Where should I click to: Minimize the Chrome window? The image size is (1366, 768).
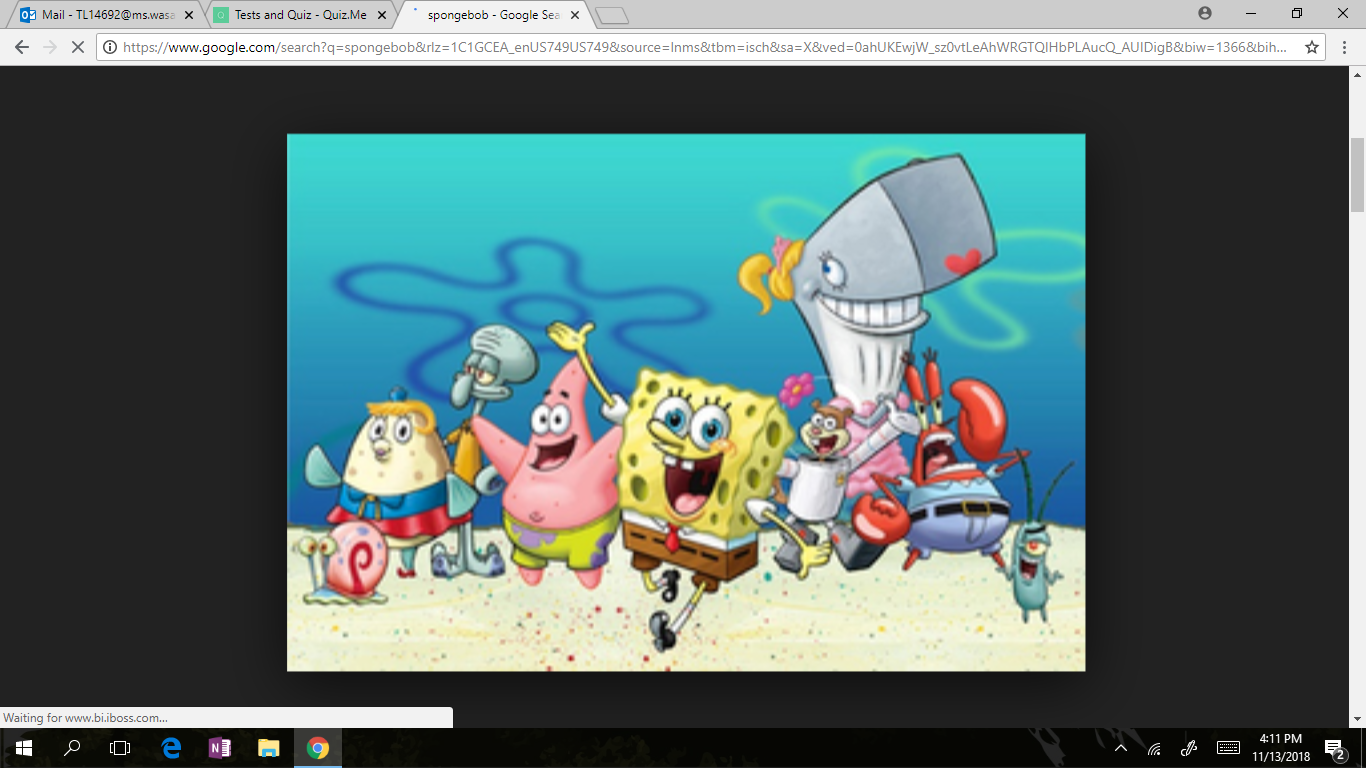tap(1251, 13)
